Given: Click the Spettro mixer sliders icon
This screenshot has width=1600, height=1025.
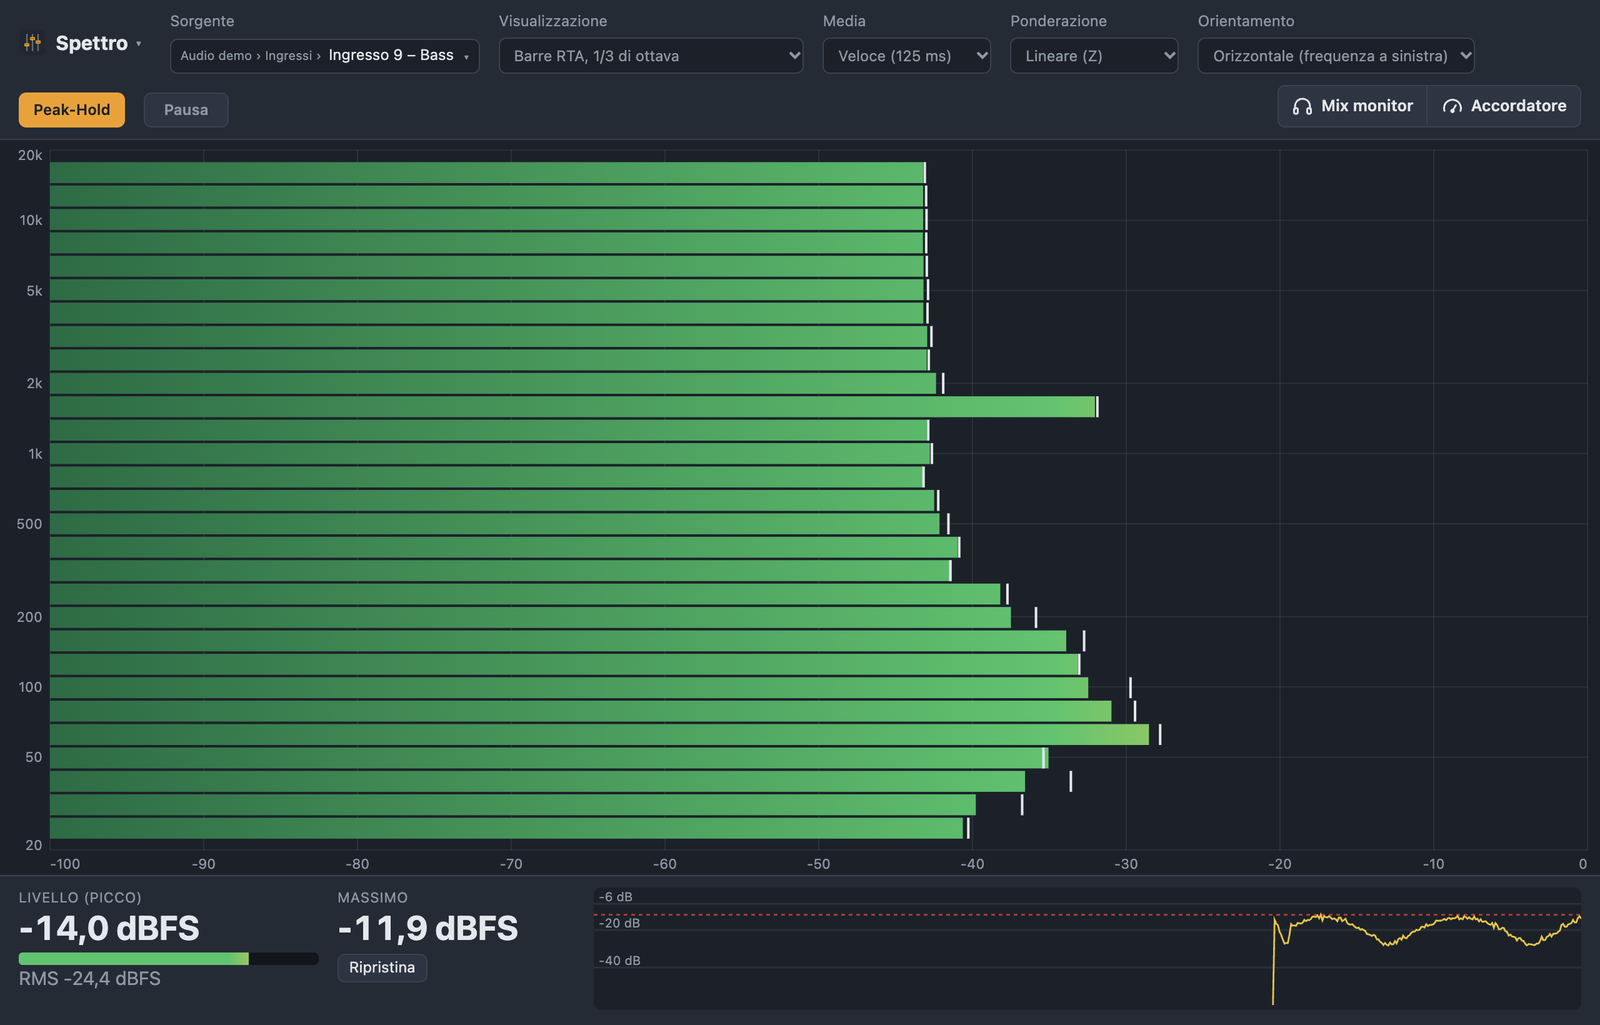Looking at the screenshot, I should click(33, 43).
